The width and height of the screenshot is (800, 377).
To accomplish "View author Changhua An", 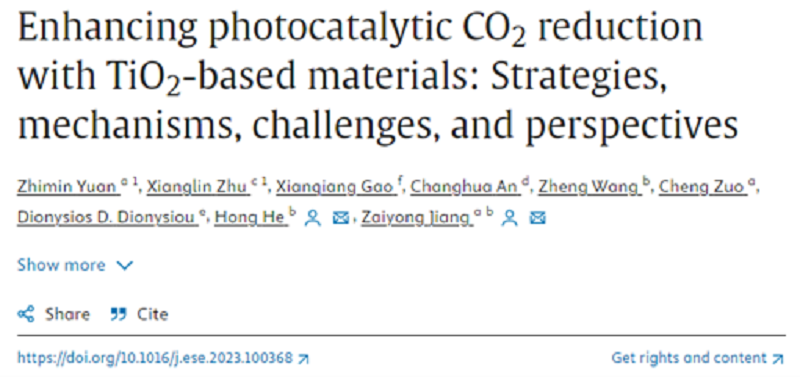I will click(465, 187).
